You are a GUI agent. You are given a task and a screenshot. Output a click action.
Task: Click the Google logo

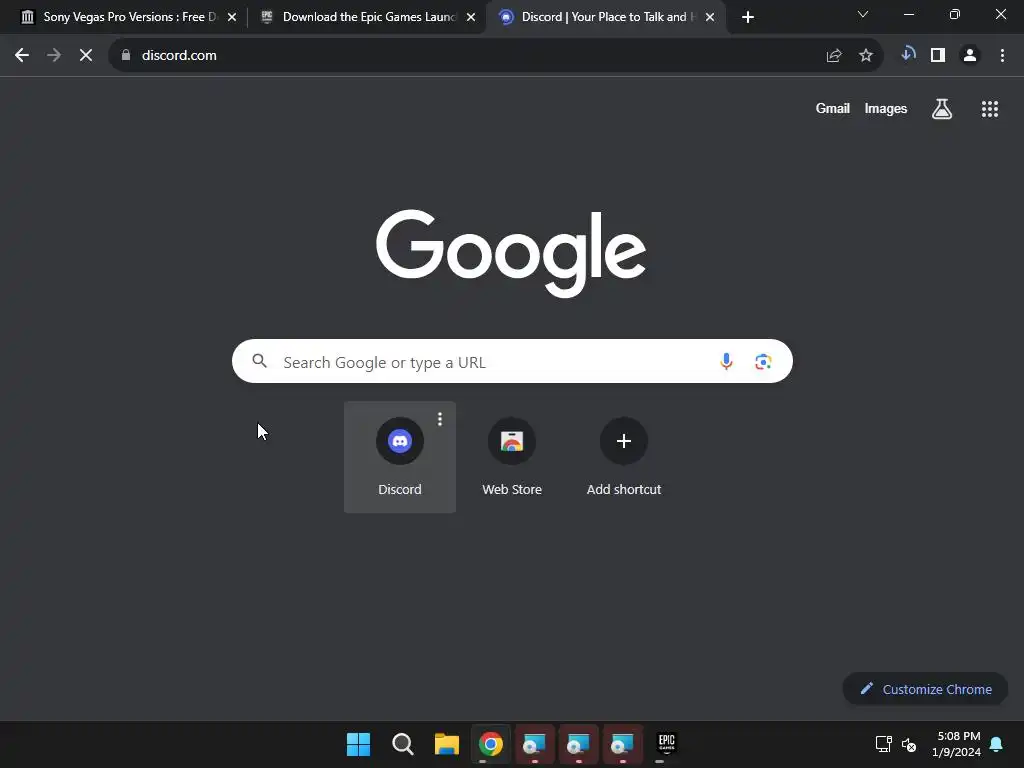[511, 253]
